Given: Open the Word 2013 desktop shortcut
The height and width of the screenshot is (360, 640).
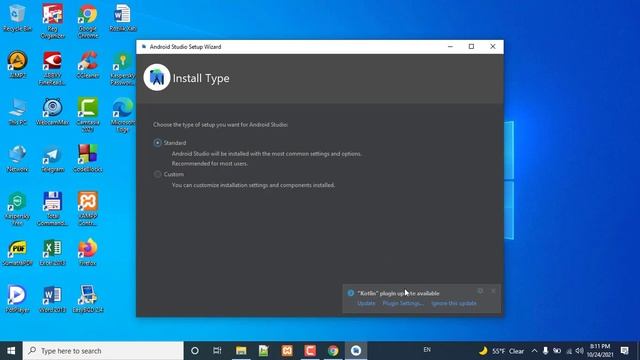Looking at the screenshot, I should [x=52, y=299].
